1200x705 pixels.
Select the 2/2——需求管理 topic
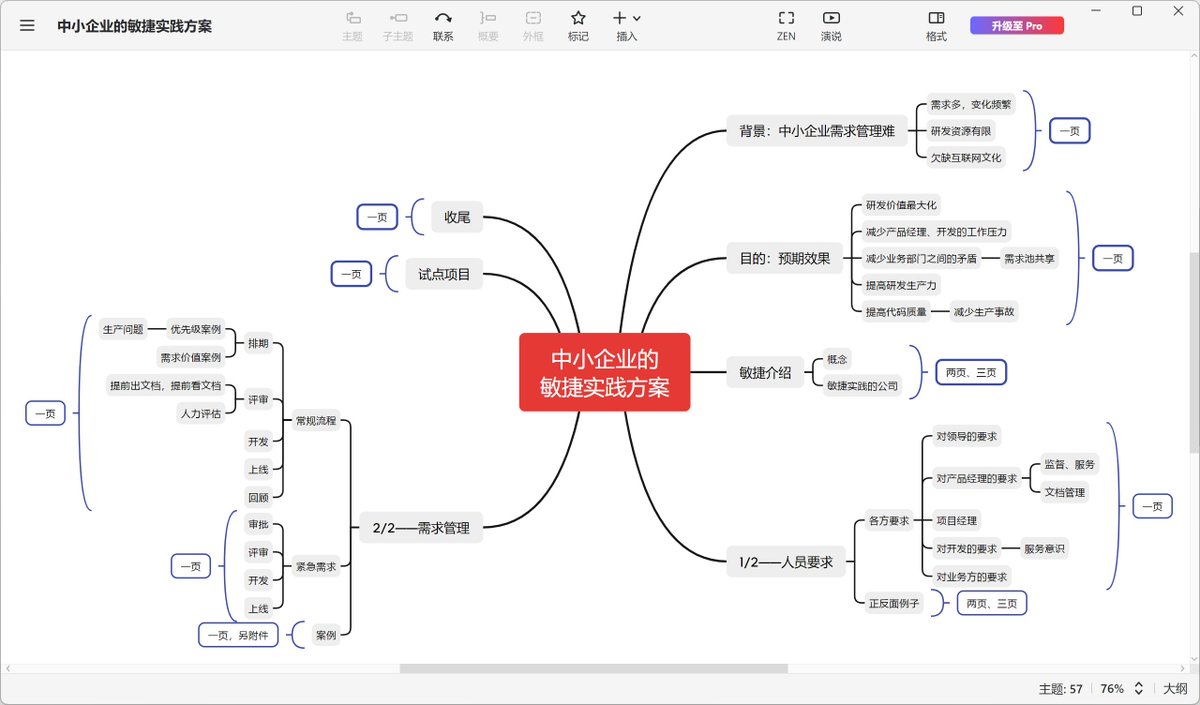coord(421,528)
